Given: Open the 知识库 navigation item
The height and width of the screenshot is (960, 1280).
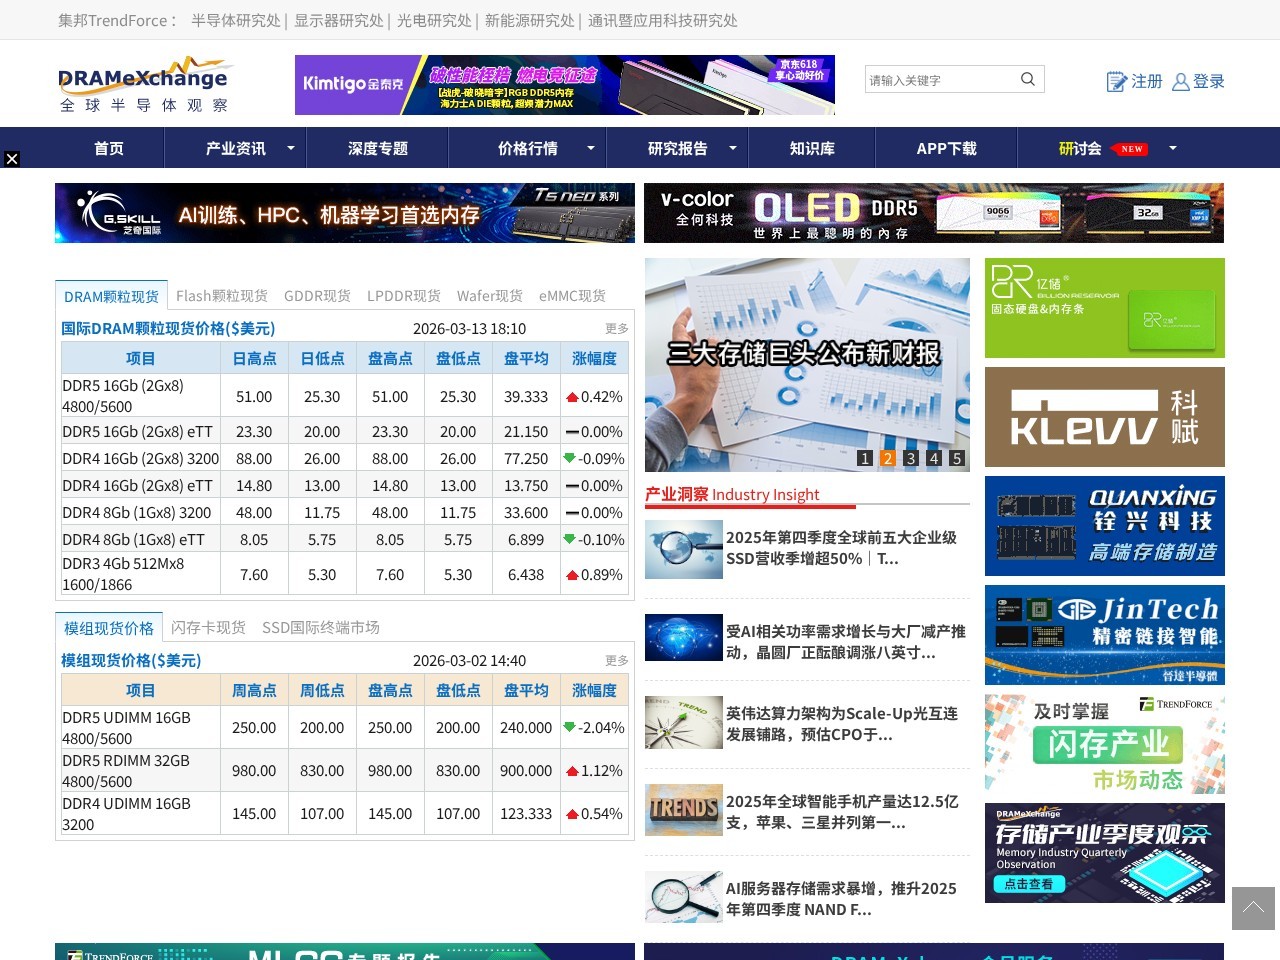Looking at the screenshot, I should point(812,148).
